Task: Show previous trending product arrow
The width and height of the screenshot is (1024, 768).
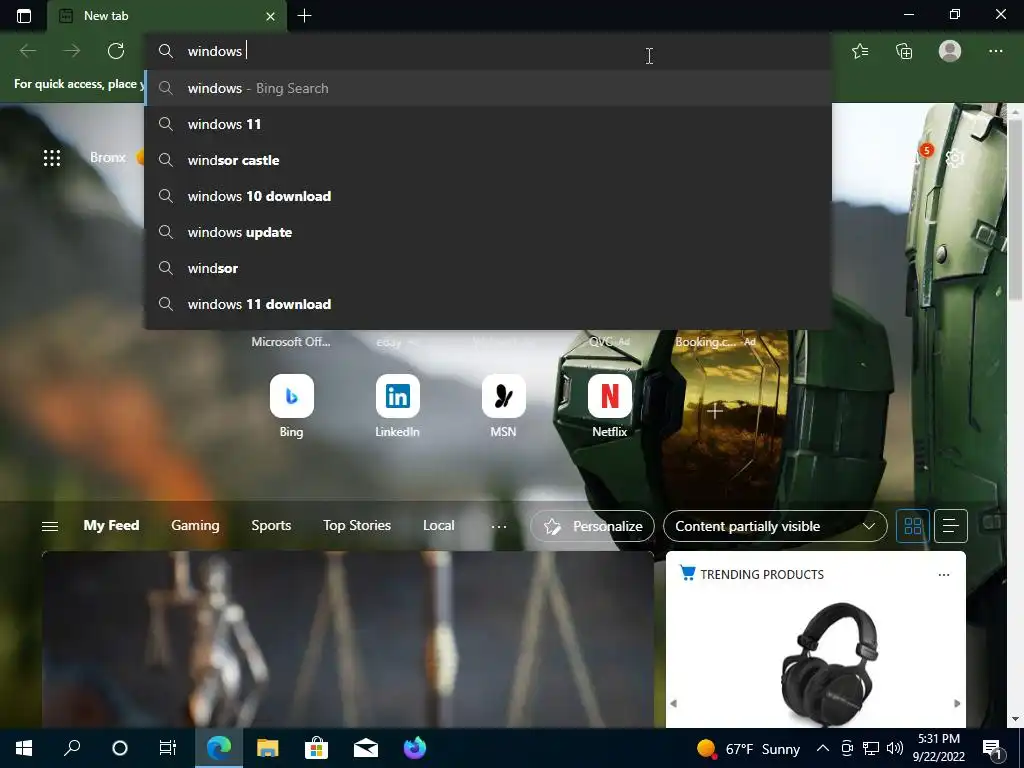Action: click(673, 703)
